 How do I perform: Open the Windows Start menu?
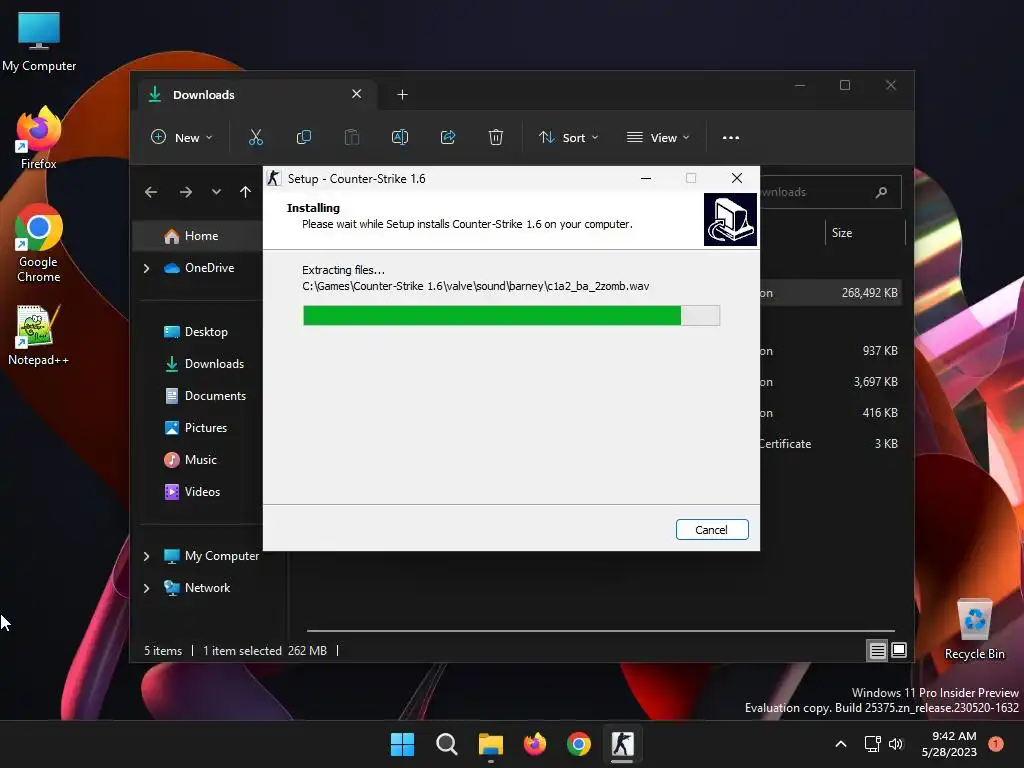click(x=402, y=744)
